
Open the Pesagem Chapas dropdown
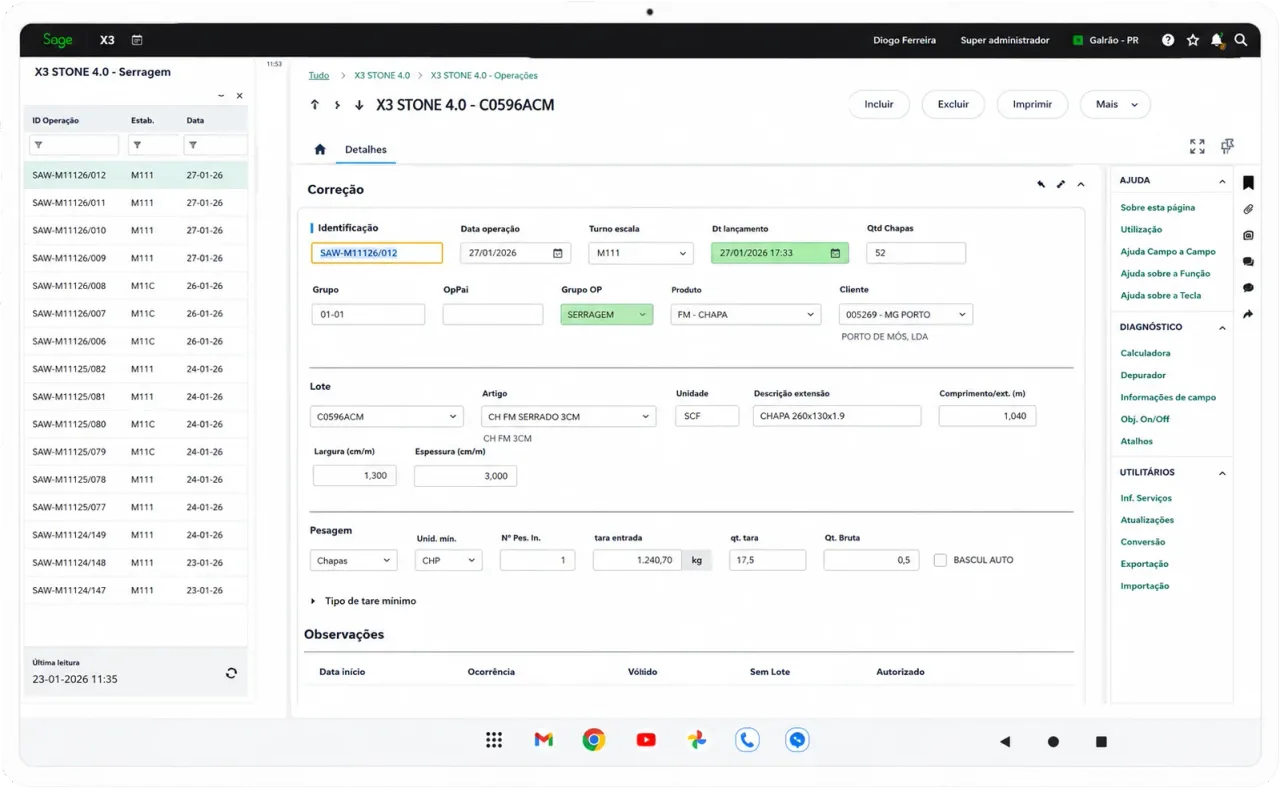(x=353, y=561)
